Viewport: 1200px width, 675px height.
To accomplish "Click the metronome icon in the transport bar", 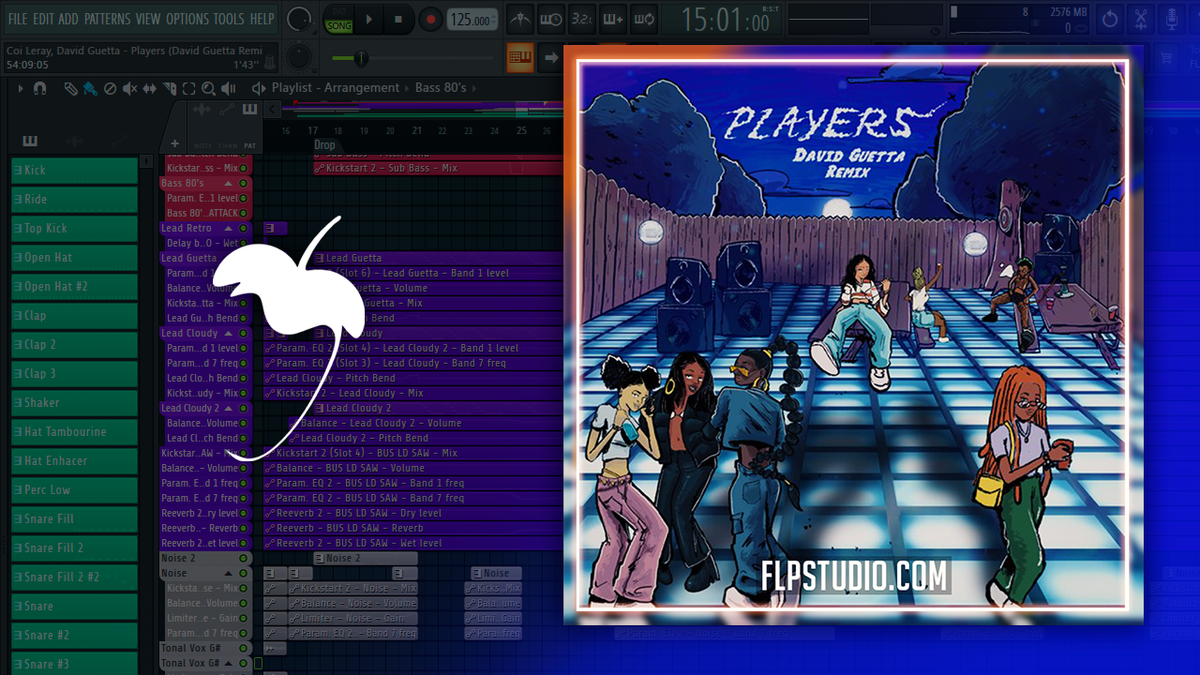I will click(519, 18).
